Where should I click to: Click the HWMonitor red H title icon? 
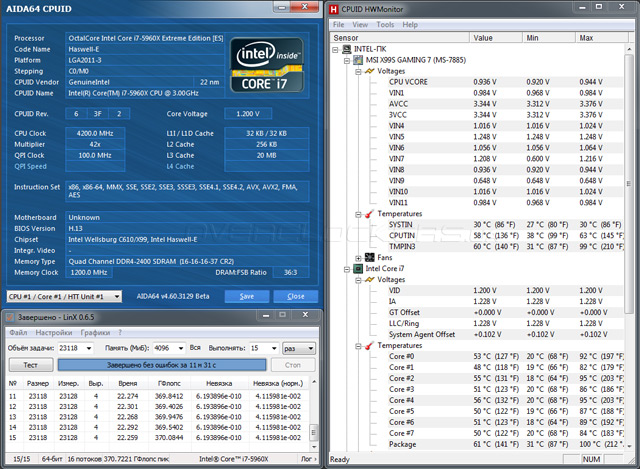tap(334, 9)
